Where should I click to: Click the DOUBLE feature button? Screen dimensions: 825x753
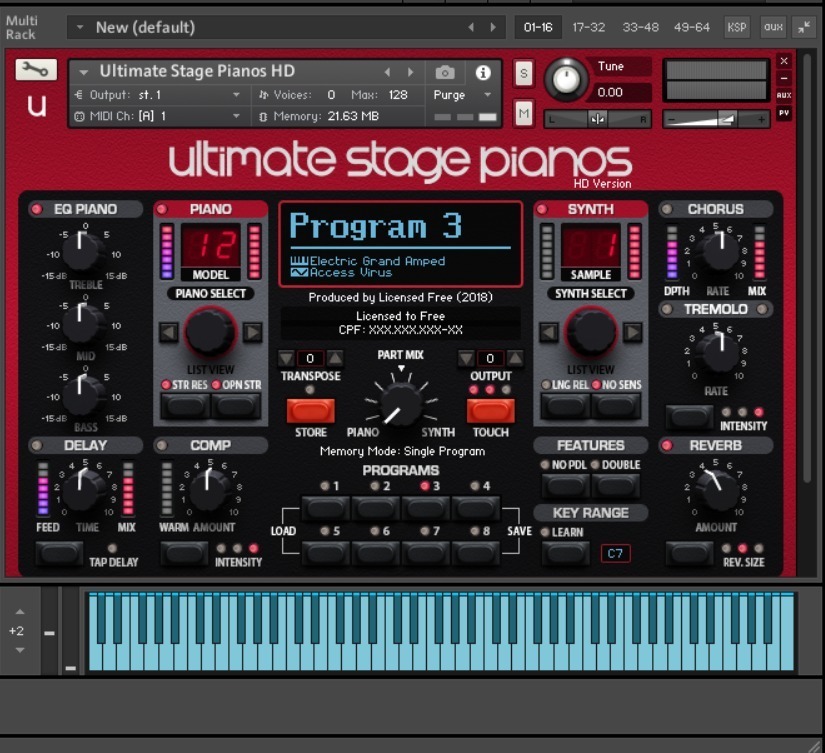tap(616, 485)
